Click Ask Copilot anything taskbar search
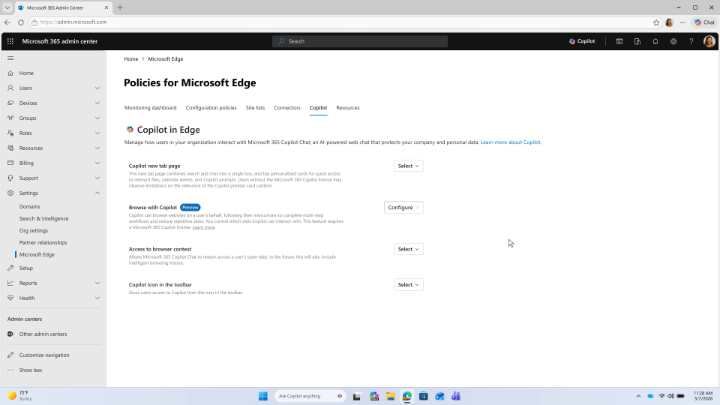Screen dimensions: 720x405 click(x=309, y=396)
